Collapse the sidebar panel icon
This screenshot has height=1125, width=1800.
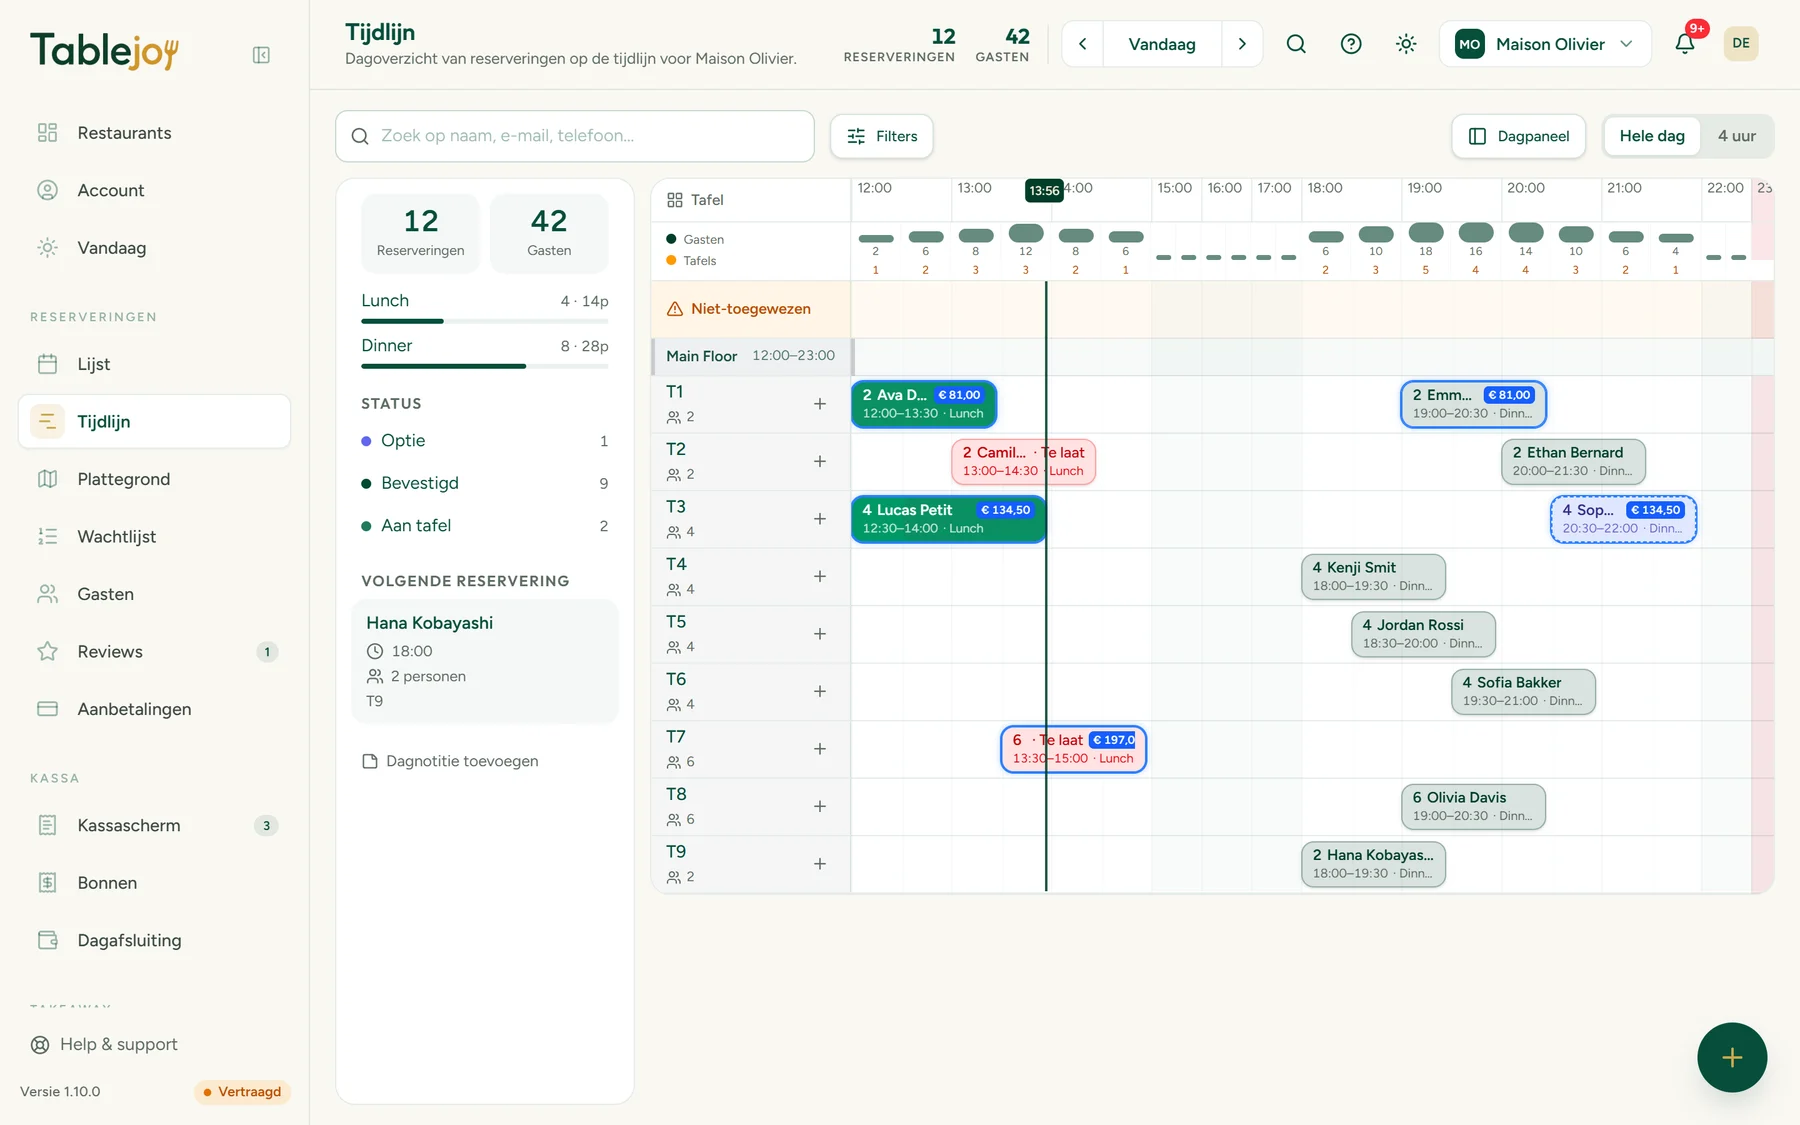pos(261,55)
